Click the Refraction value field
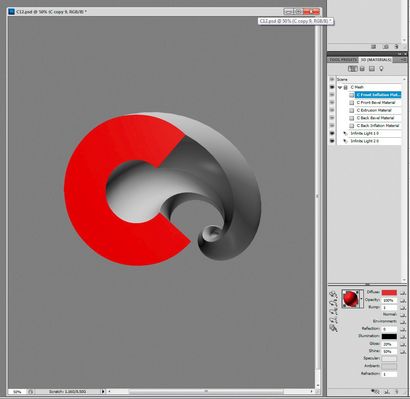Viewport: 410px width, 399px height. [389, 374]
